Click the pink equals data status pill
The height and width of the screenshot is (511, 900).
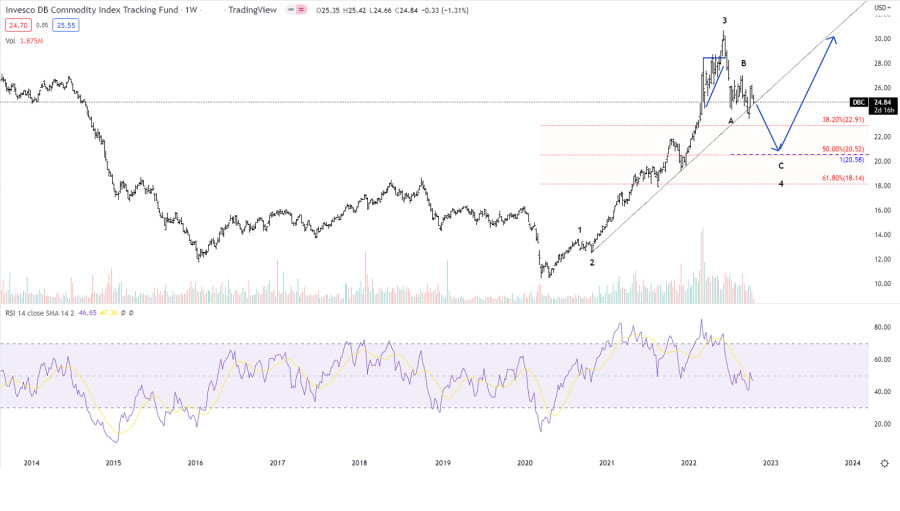[301, 10]
